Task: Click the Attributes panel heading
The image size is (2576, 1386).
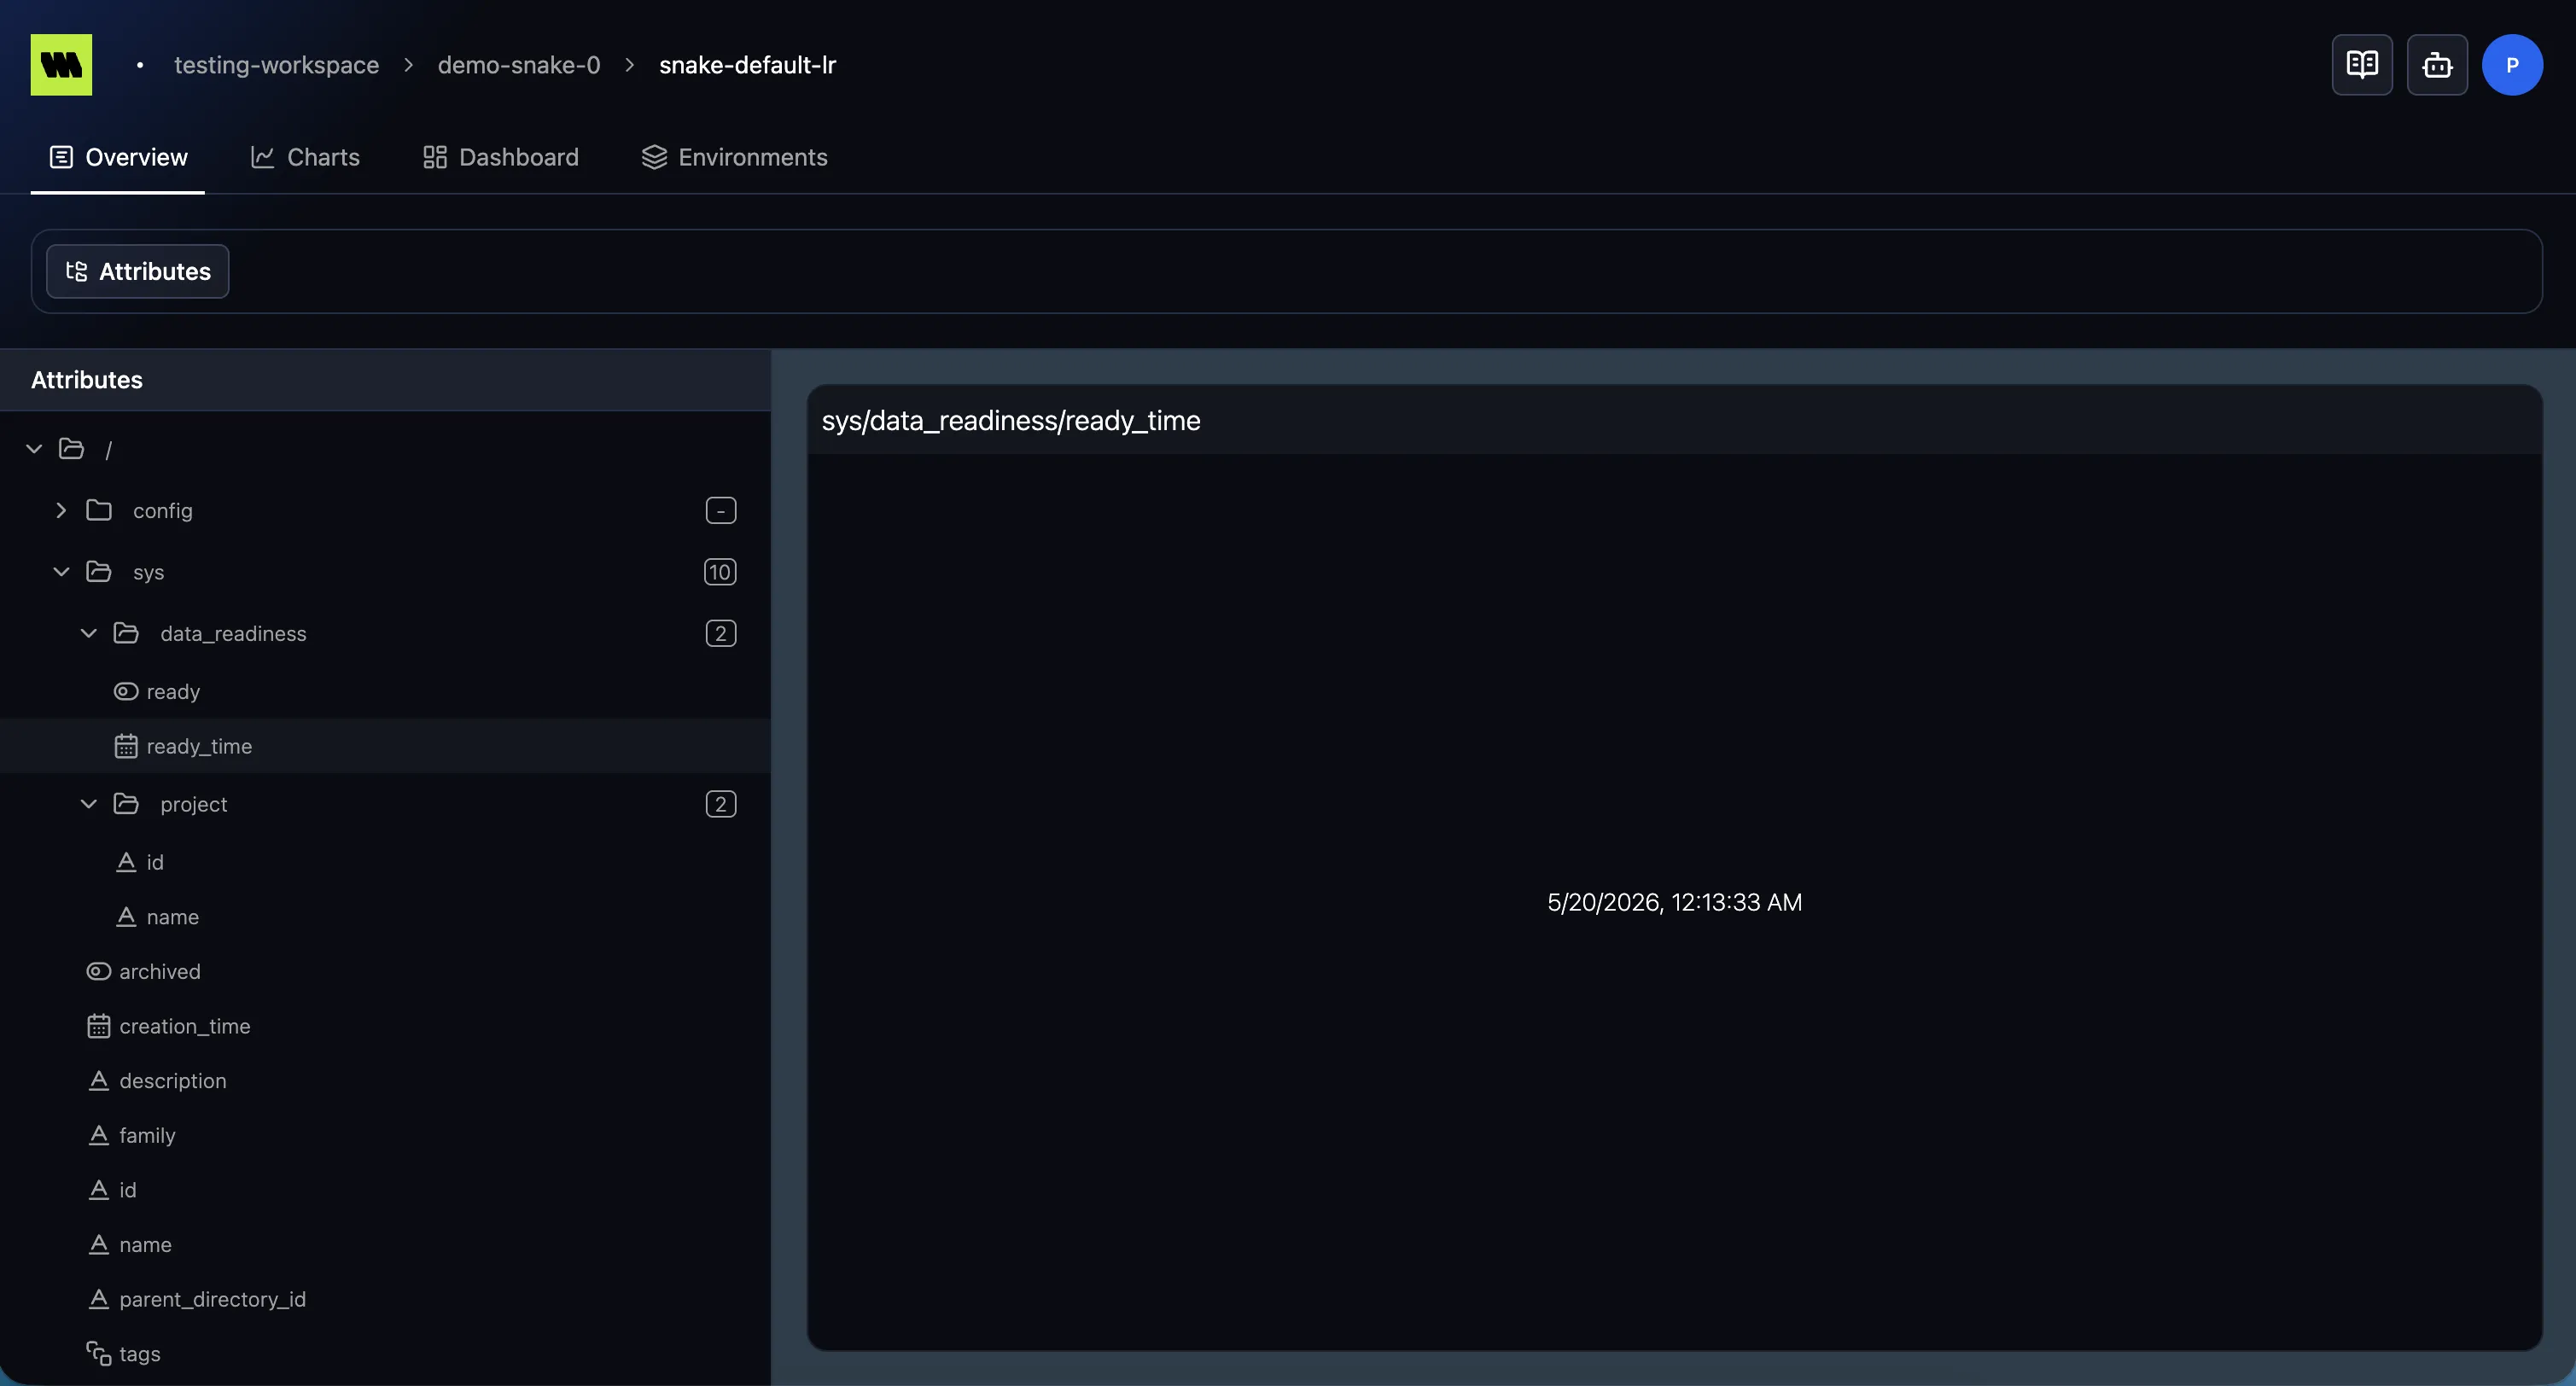Action: click(87, 380)
